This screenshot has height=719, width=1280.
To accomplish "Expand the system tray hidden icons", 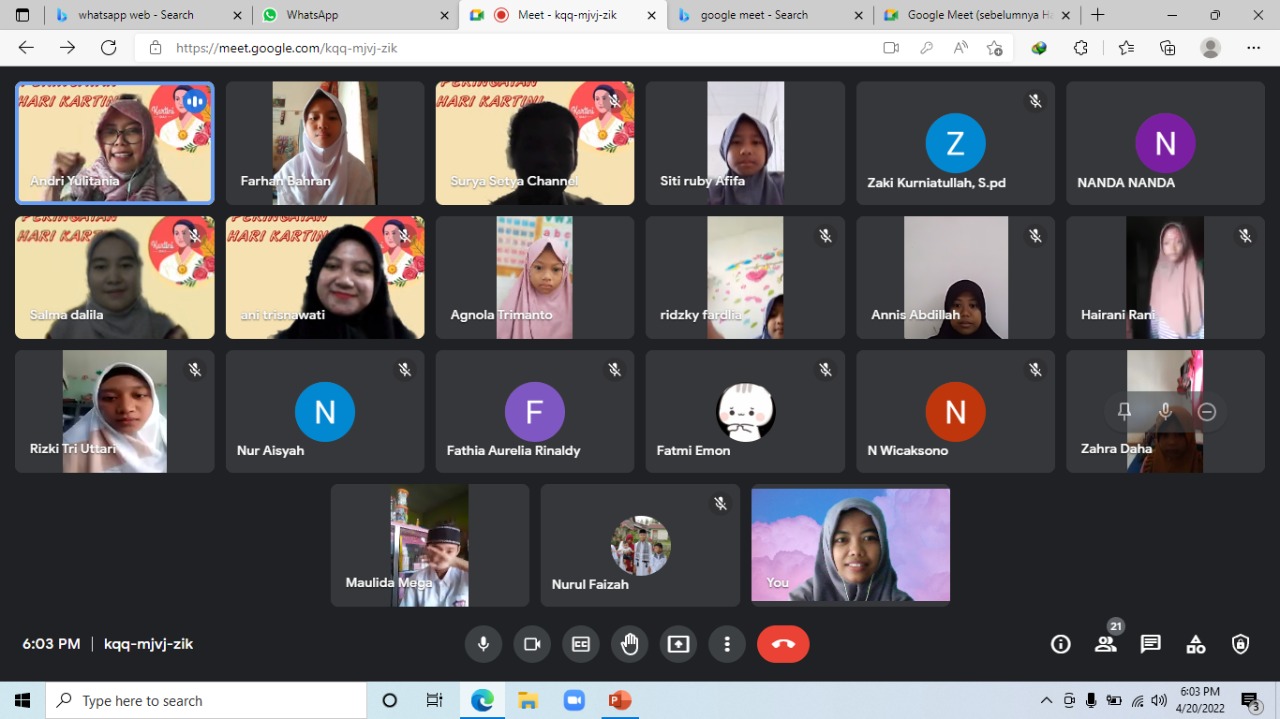I will (x=1046, y=700).
